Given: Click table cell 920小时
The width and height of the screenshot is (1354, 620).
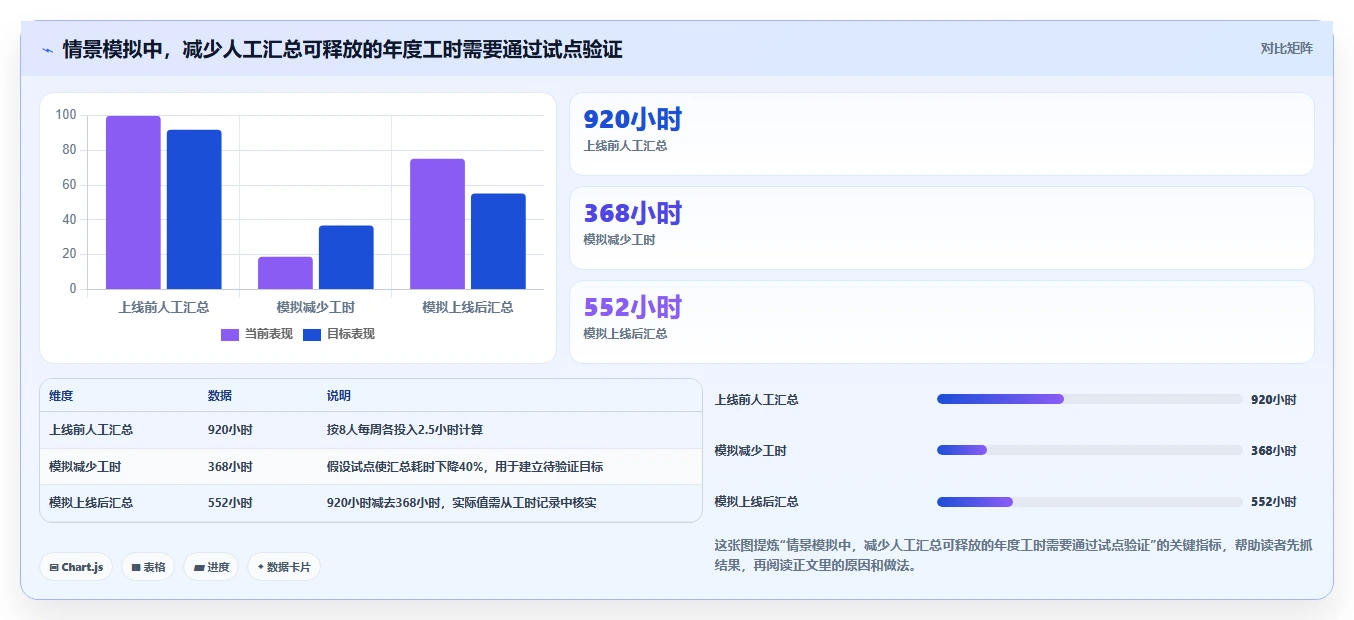Looking at the screenshot, I should pos(230,430).
